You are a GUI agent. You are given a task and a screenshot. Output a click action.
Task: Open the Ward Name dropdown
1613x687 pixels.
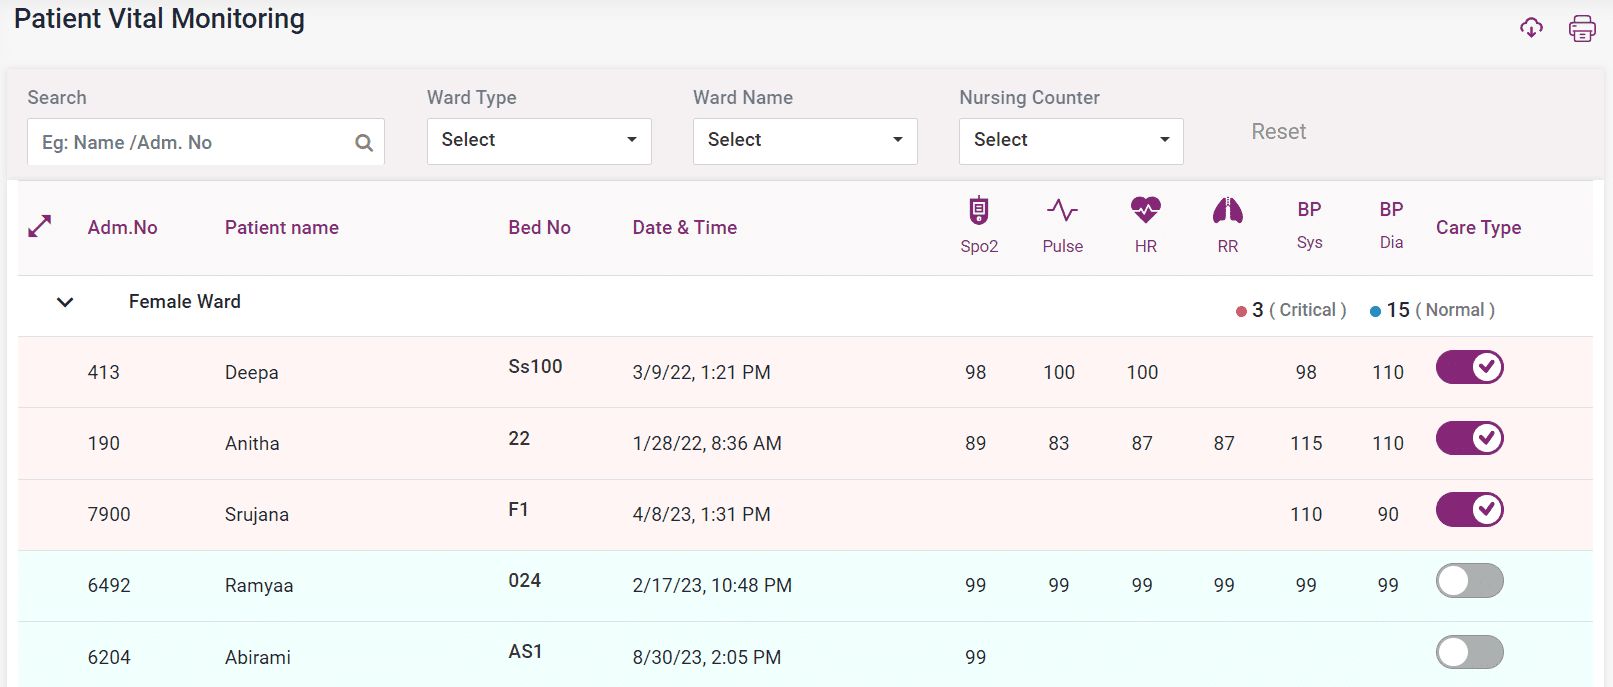[x=805, y=141]
